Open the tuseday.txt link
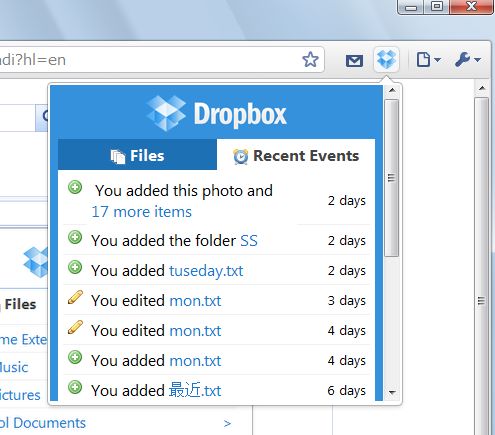This screenshot has height=435, width=495. coord(206,271)
